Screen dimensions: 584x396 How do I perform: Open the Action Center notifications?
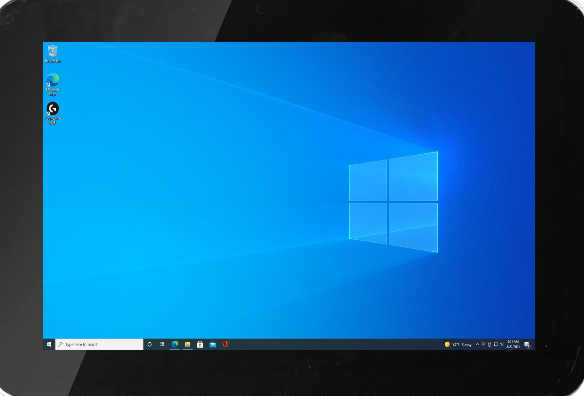(527, 345)
